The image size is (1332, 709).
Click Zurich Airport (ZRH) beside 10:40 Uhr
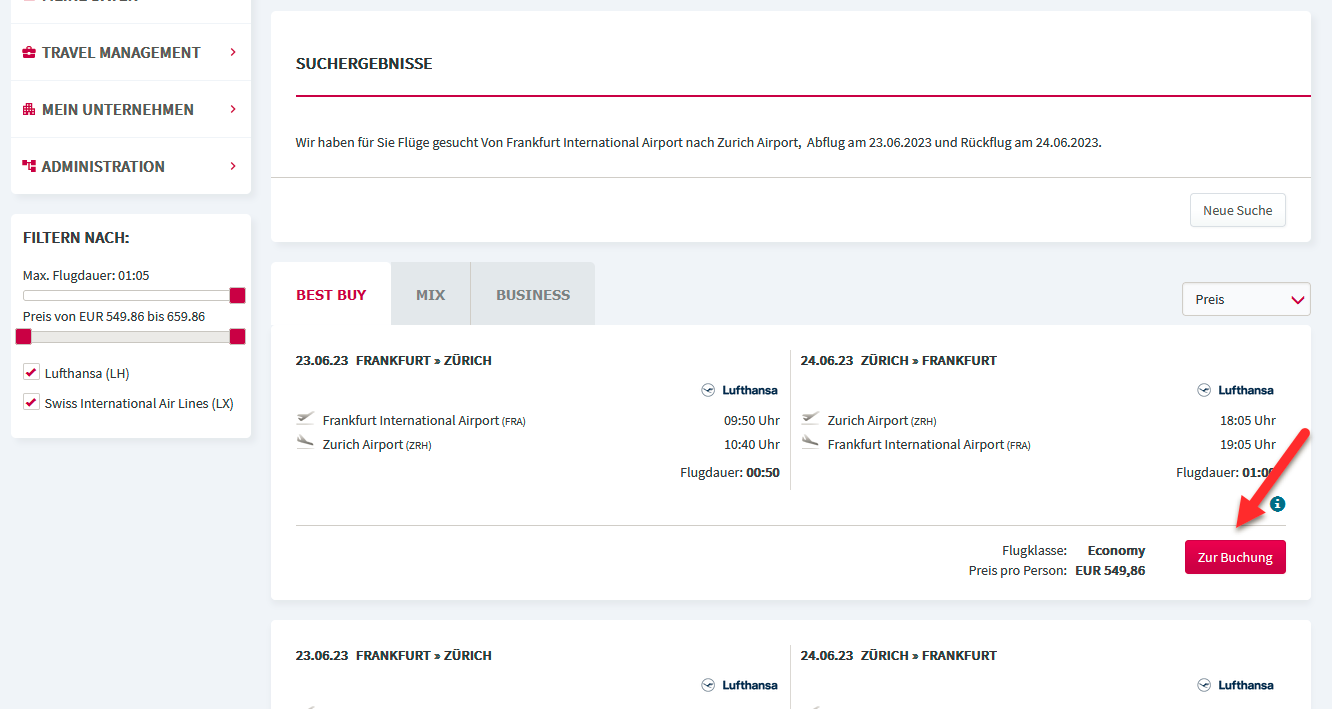click(377, 444)
